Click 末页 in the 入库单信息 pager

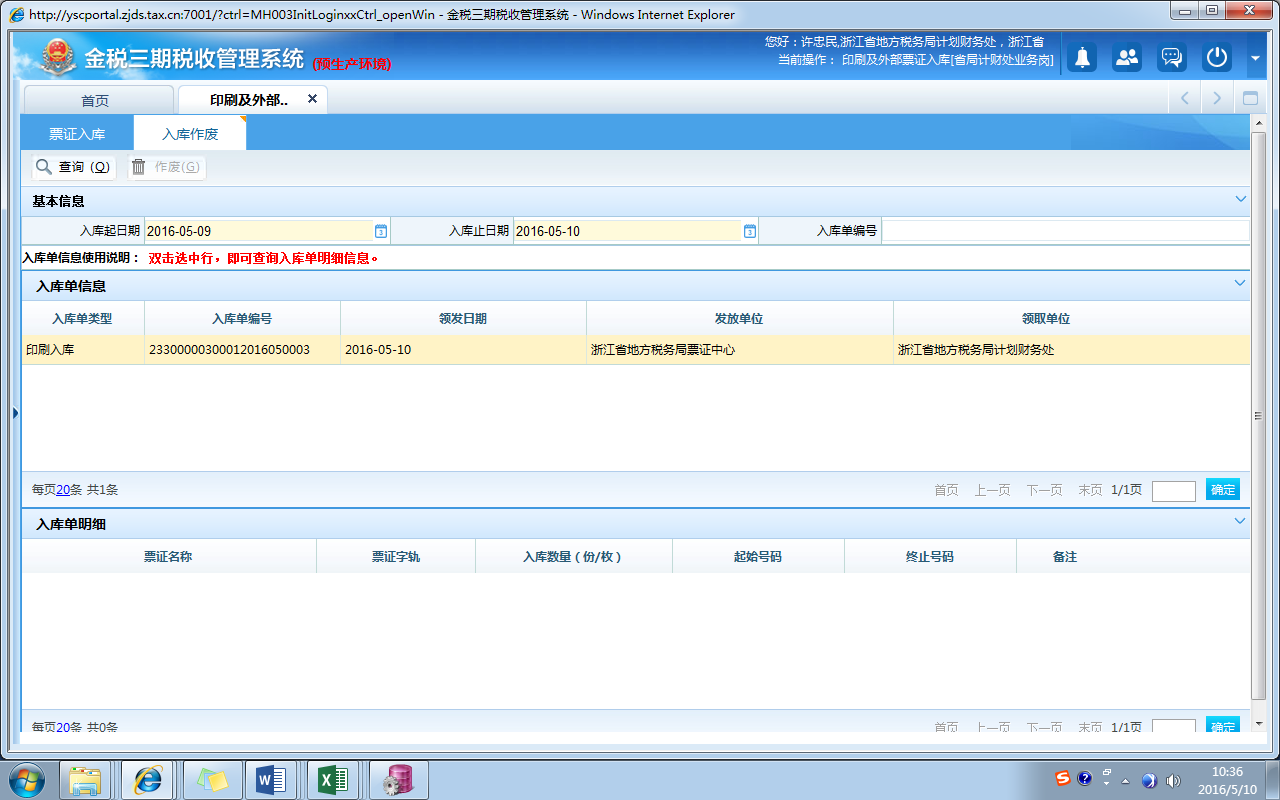(x=1090, y=490)
